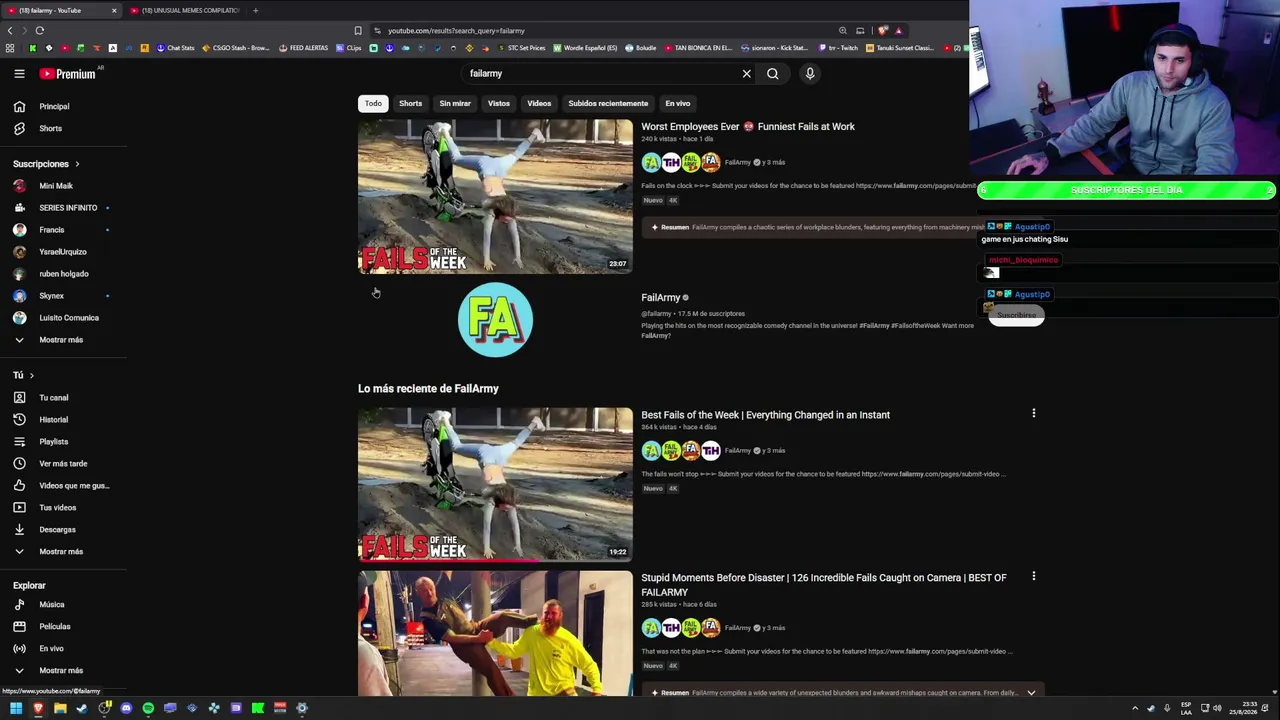Select the Subidos recientemente filter chip
The height and width of the screenshot is (720, 1280).
pyautogui.click(x=608, y=103)
